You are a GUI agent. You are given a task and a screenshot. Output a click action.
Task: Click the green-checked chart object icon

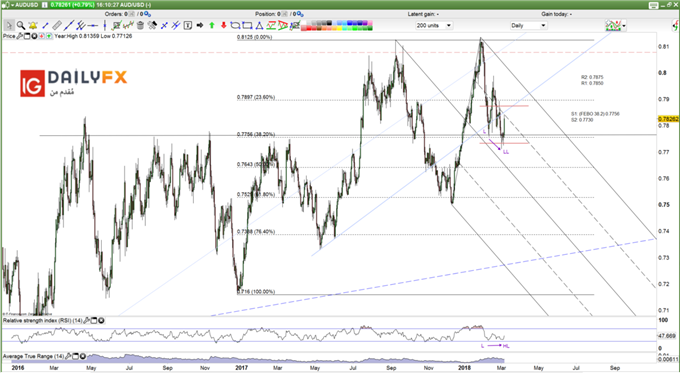(116, 26)
